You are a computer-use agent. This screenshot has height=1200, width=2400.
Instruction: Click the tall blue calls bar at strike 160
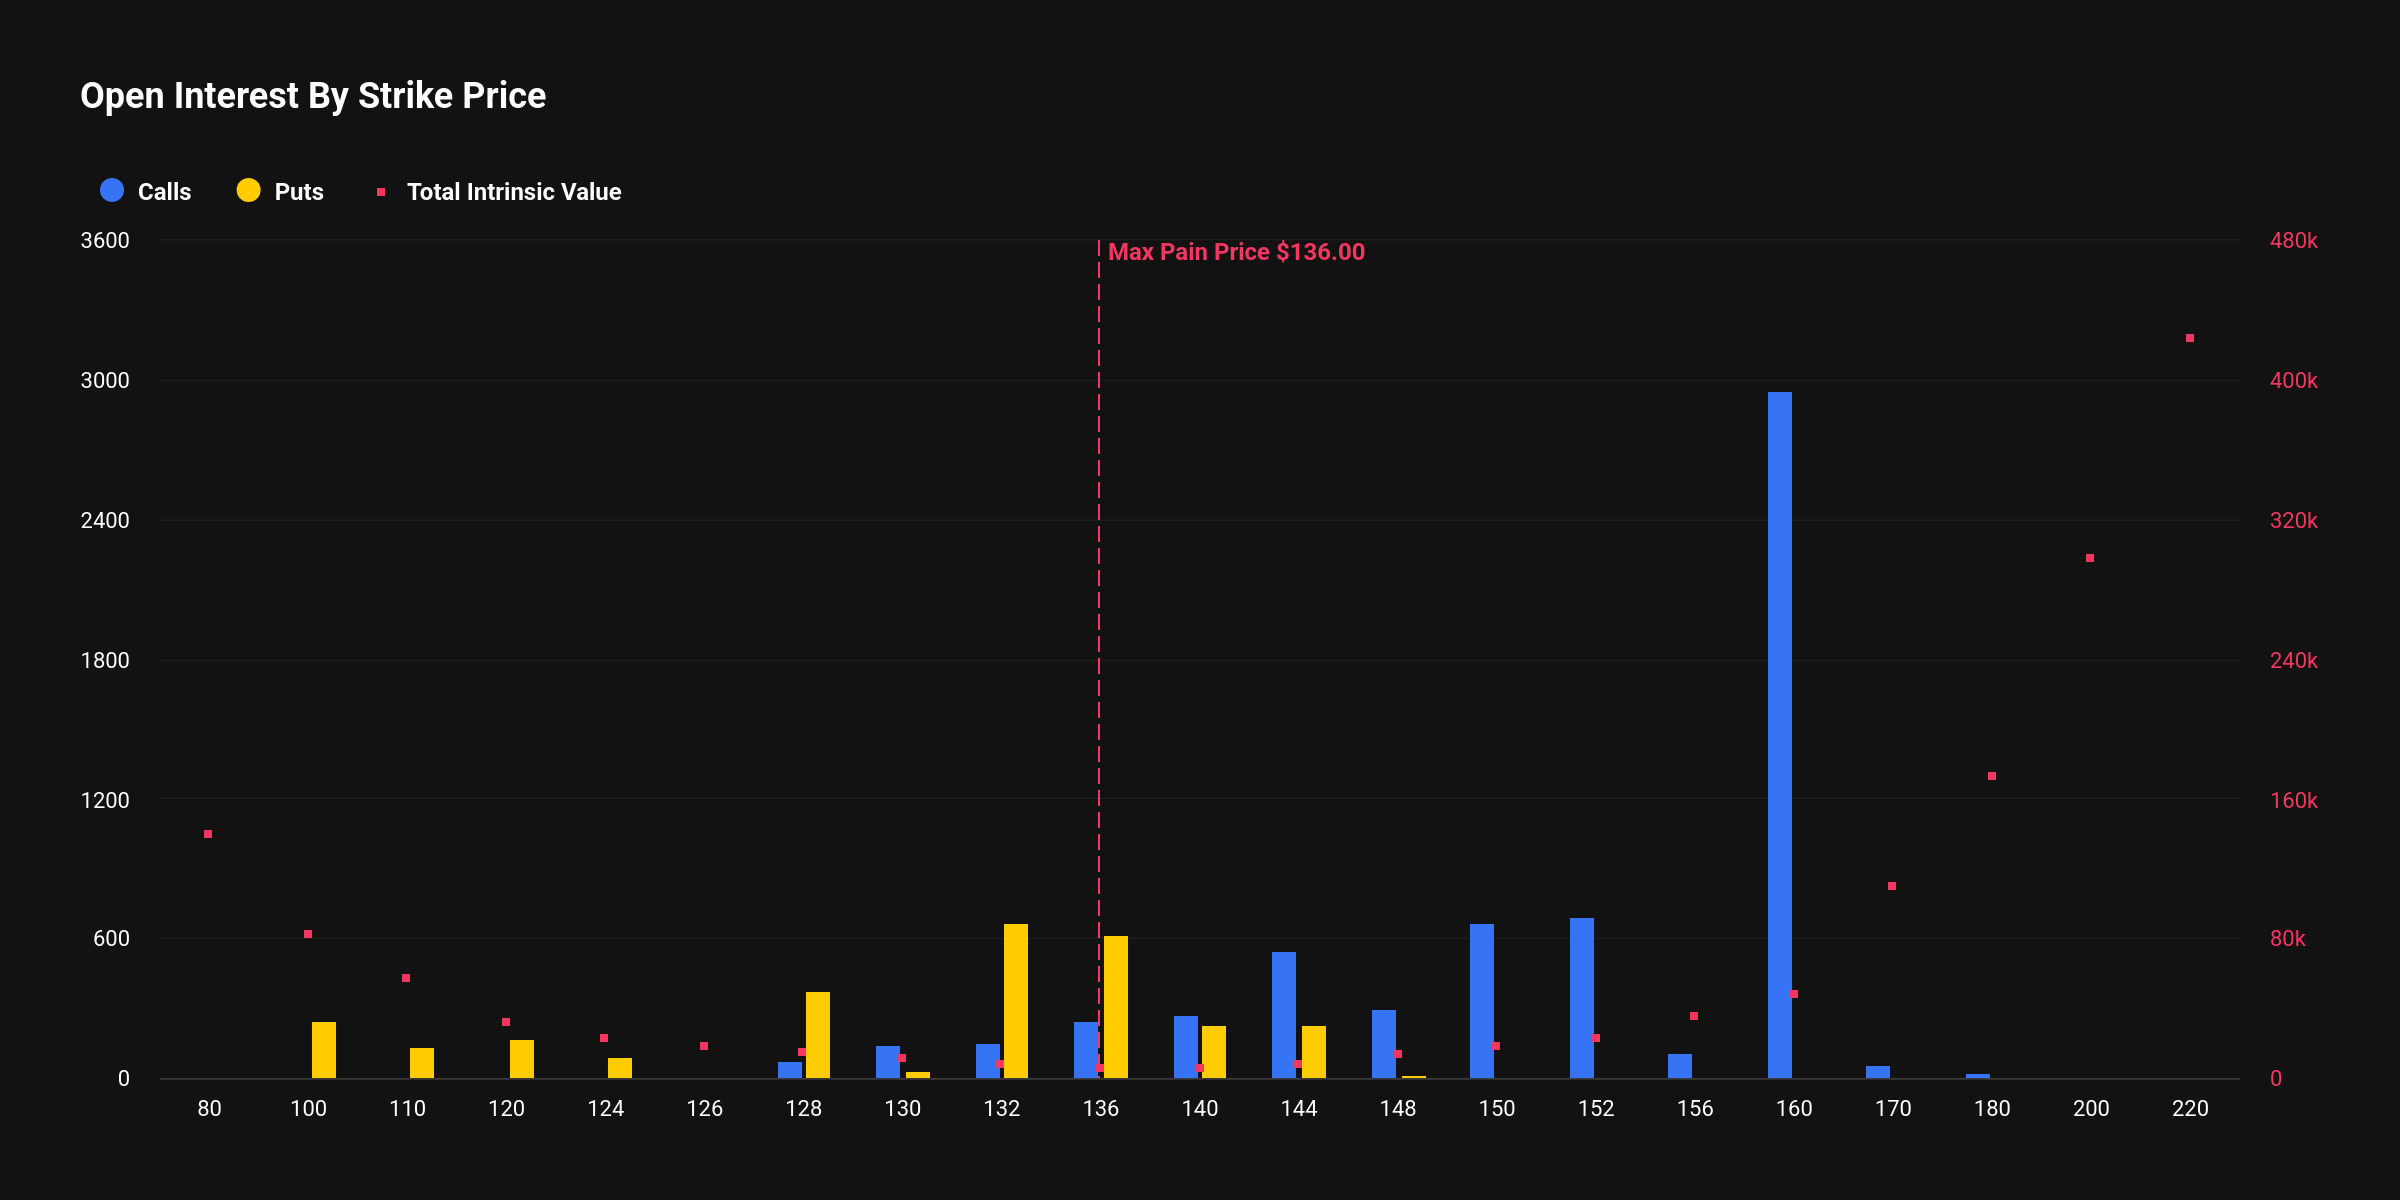1779,735
